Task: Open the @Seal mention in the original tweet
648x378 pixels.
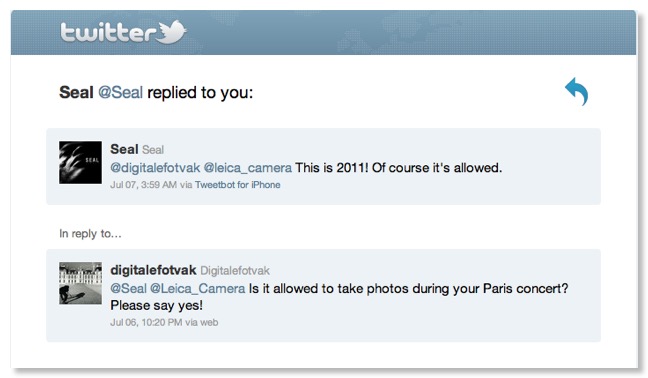Action: tap(128, 288)
